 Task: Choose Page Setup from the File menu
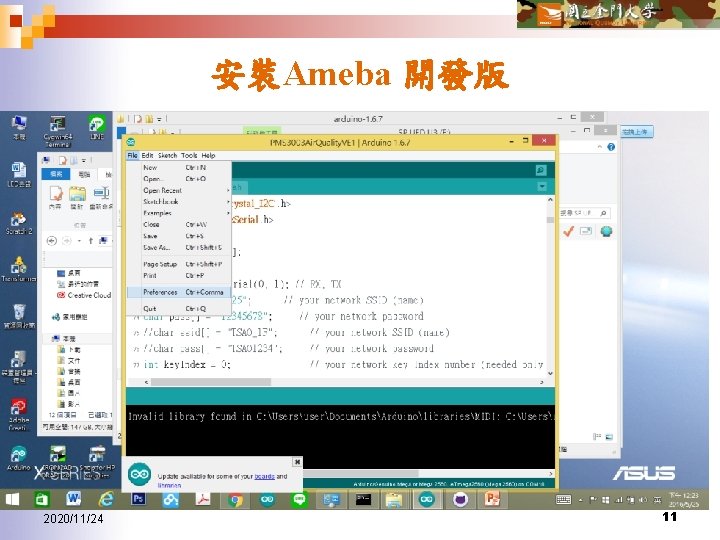pos(179,264)
